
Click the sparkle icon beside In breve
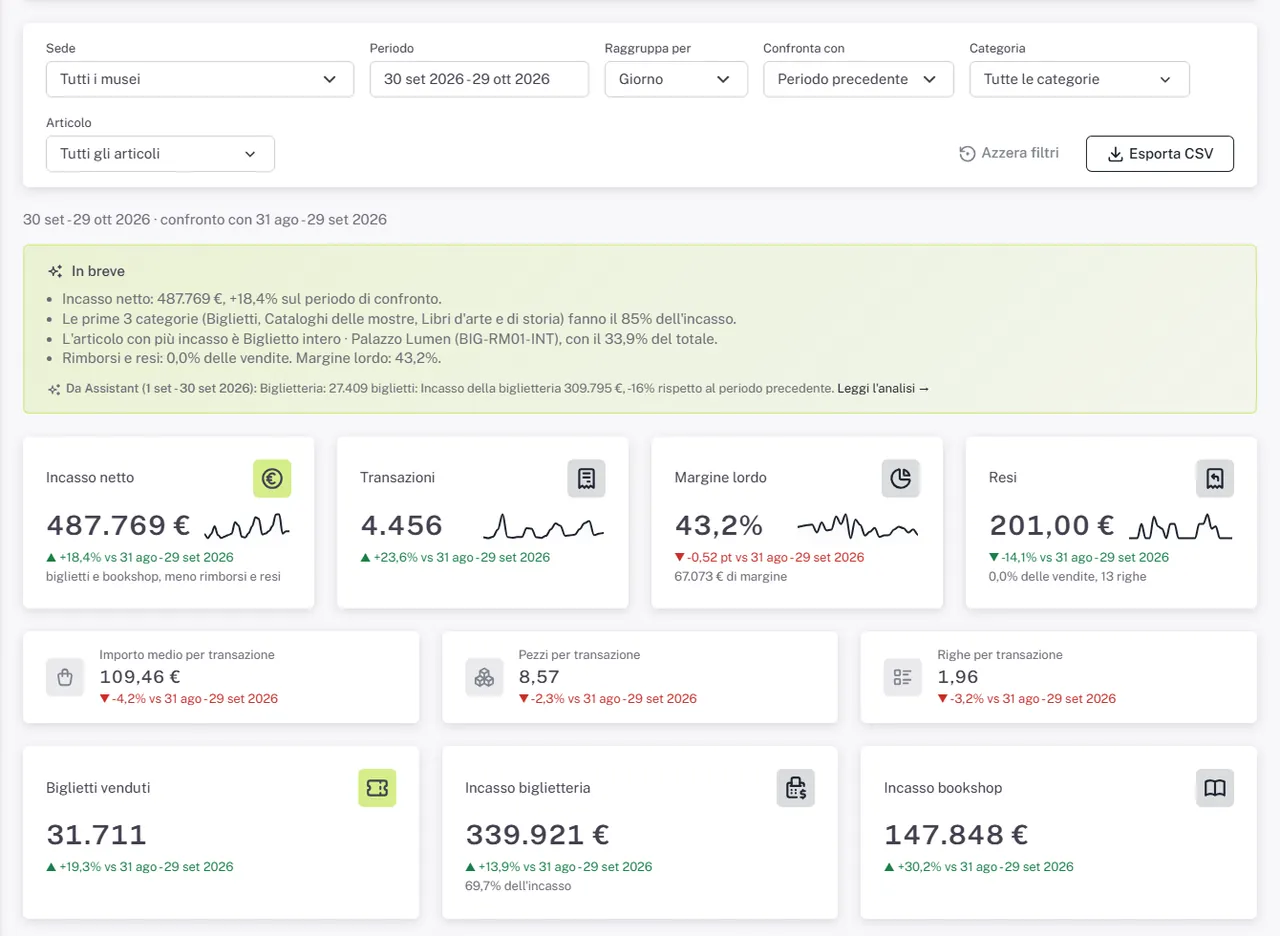(x=55, y=271)
